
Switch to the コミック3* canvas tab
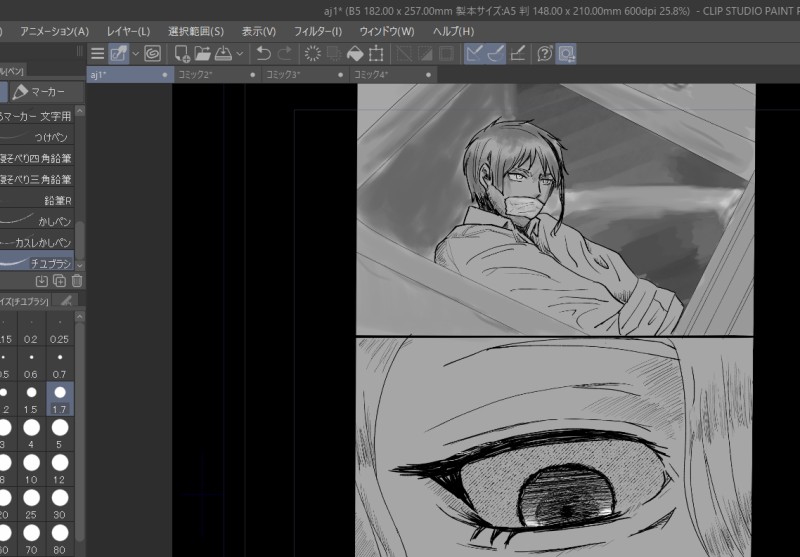[x=306, y=74]
